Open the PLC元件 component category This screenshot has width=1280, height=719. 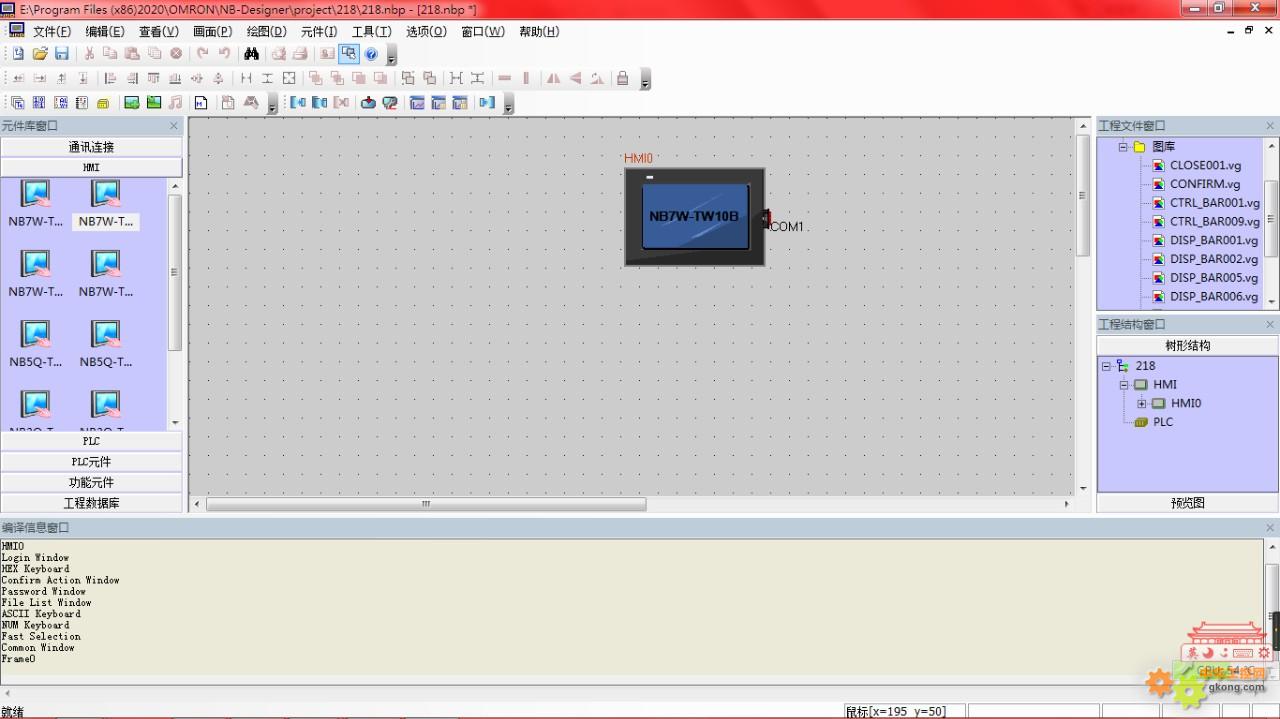91,462
